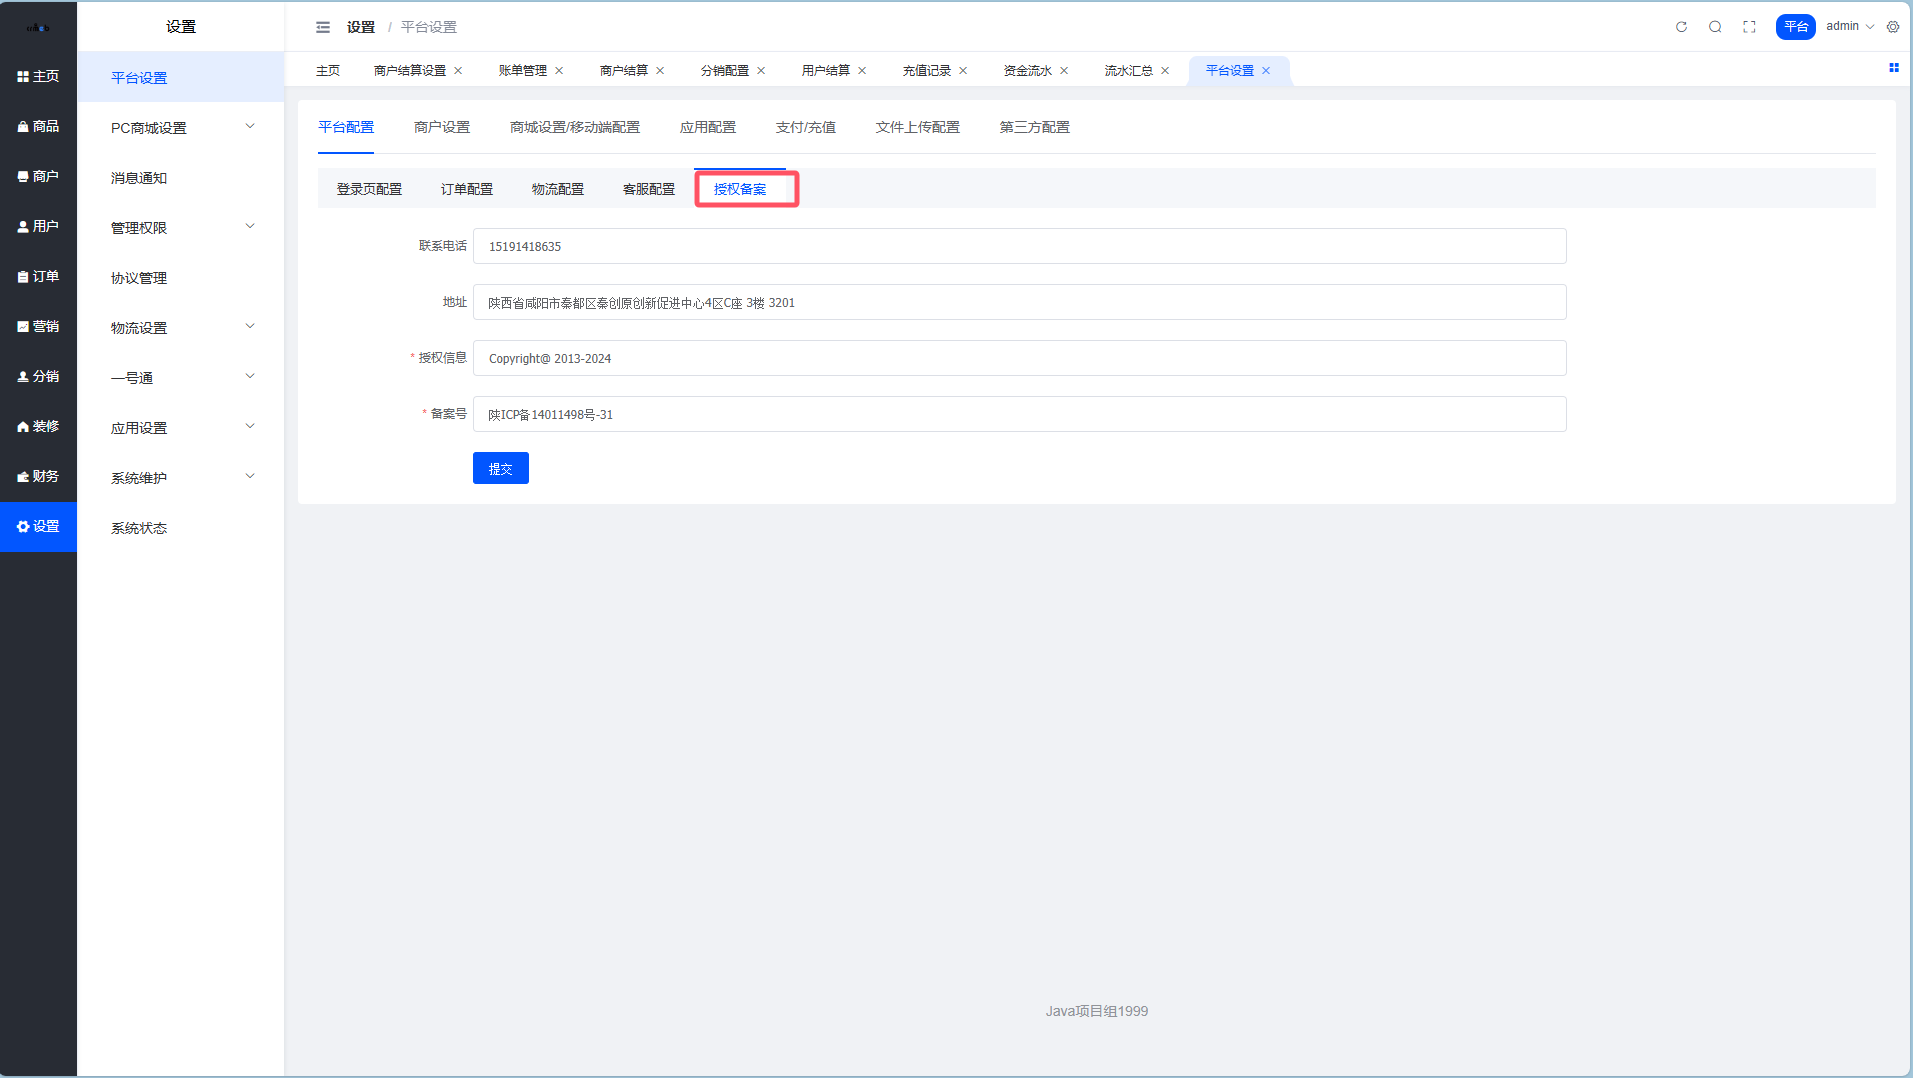
Task: Go to 商品 in left sidebar
Action: 38,126
